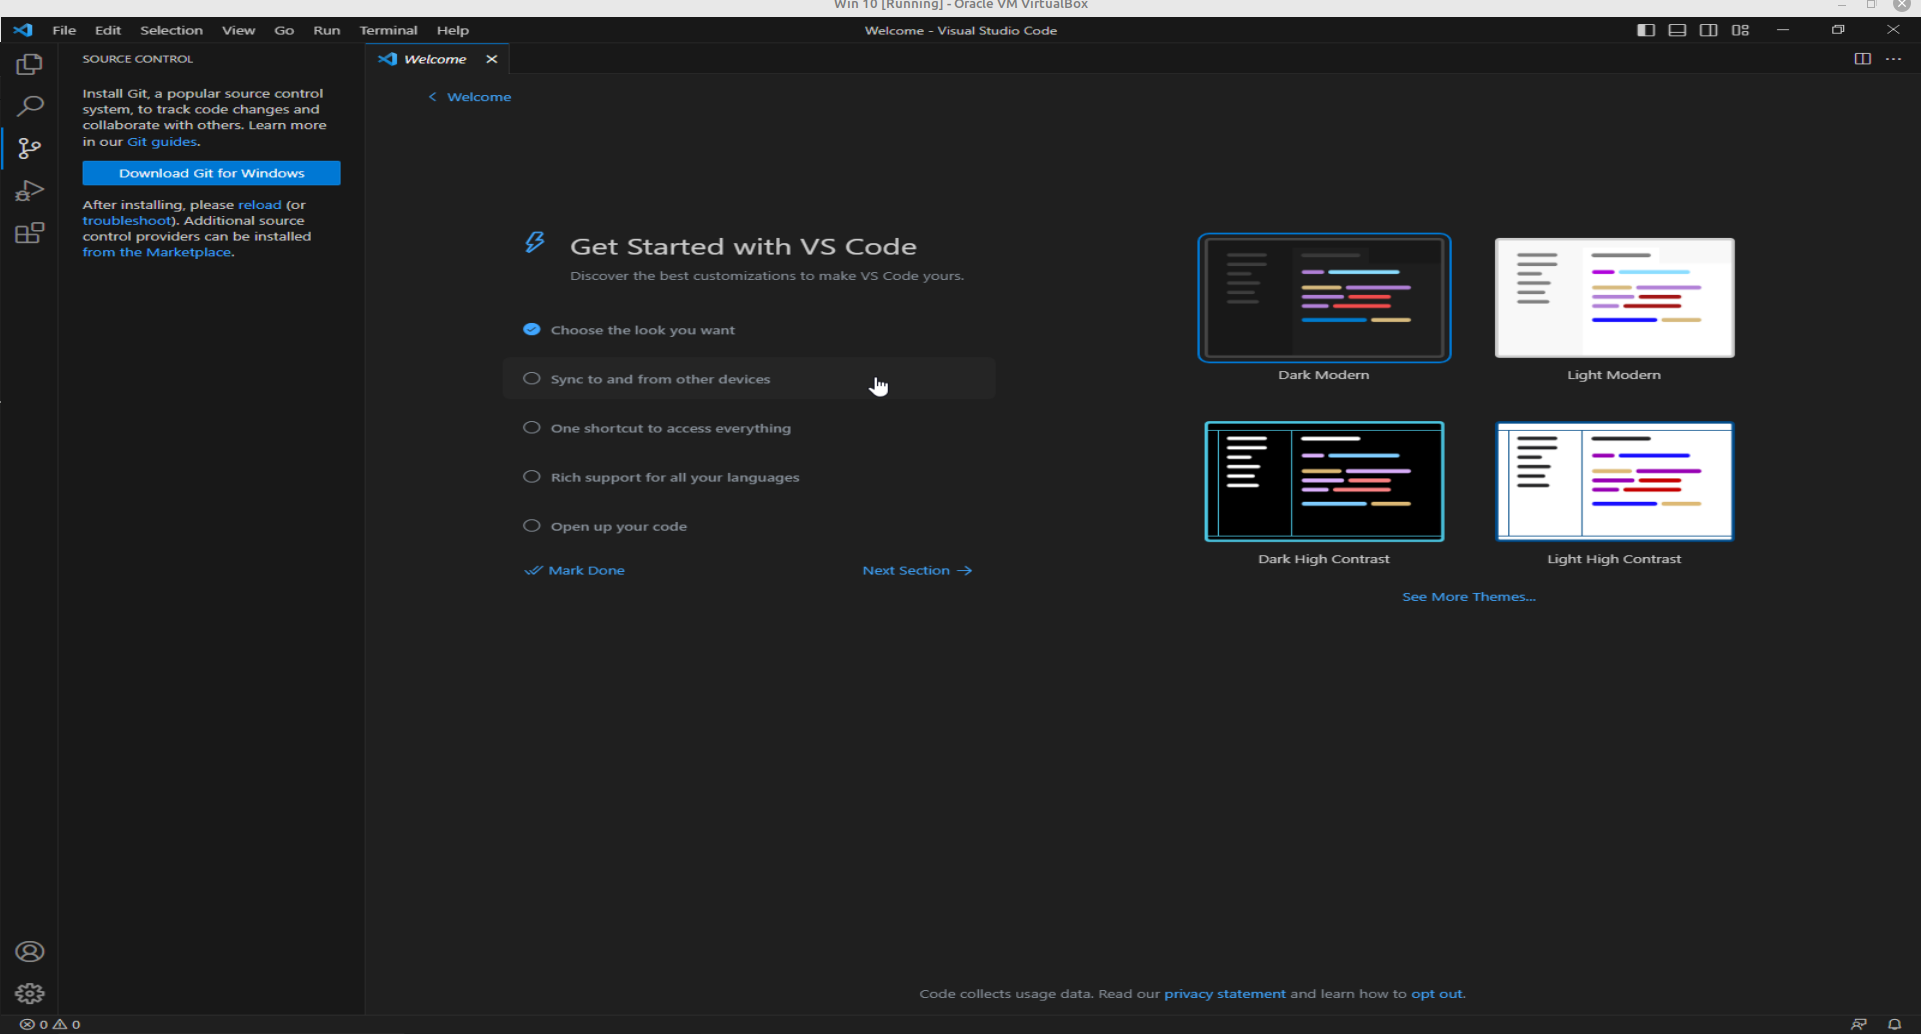Minimize the VS Code window

[1782, 30]
